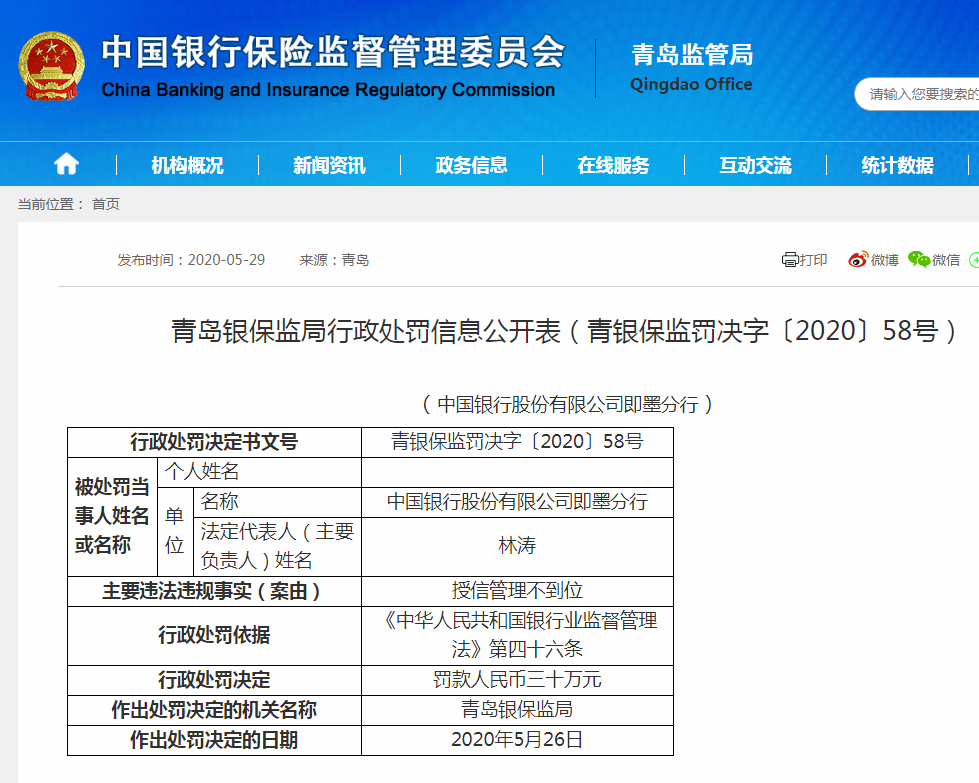Click the 微信 share link
Viewport: 979px width, 783px height.
[946, 260]
